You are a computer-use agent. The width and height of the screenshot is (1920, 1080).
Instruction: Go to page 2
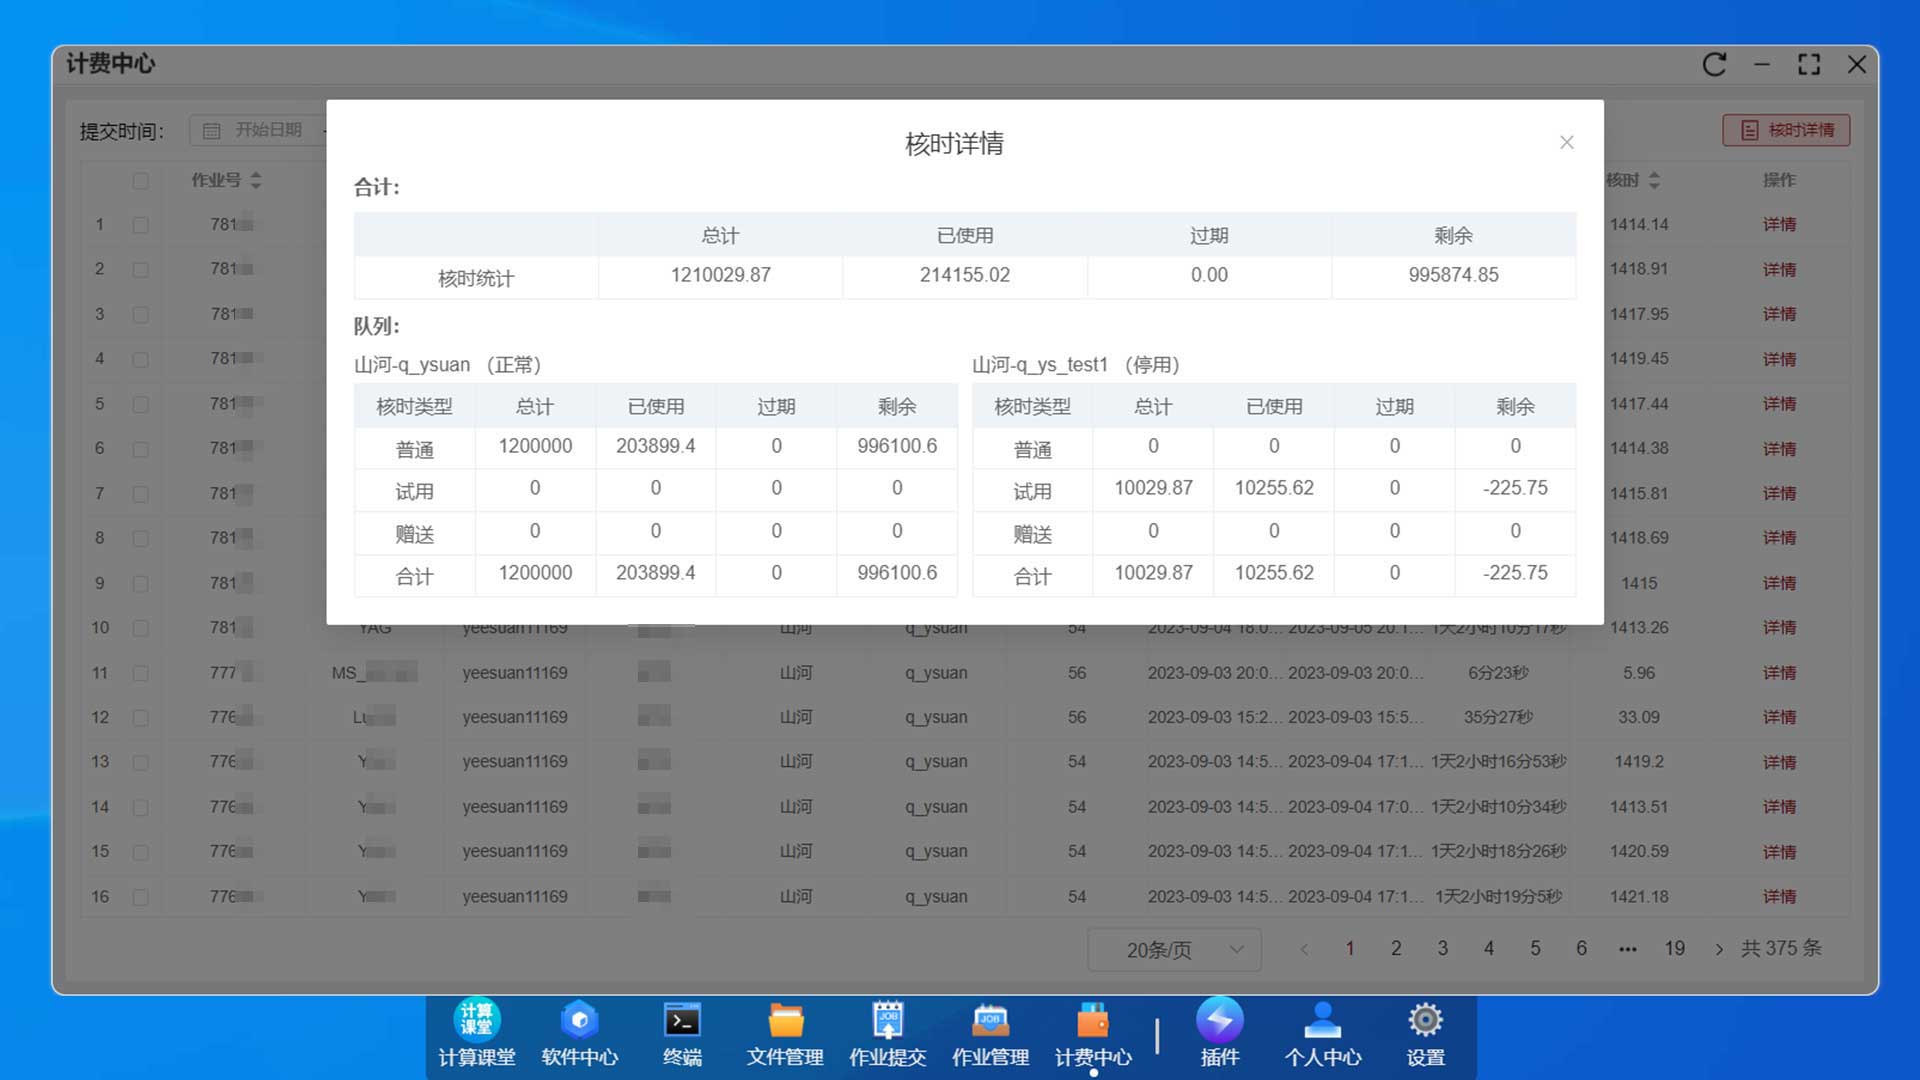coord(1396,948)
